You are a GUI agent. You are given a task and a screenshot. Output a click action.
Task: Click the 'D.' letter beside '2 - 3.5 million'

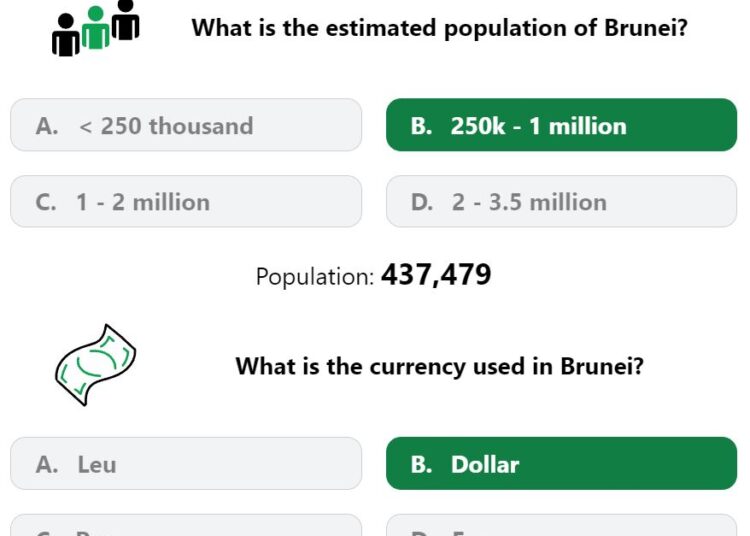422,202
